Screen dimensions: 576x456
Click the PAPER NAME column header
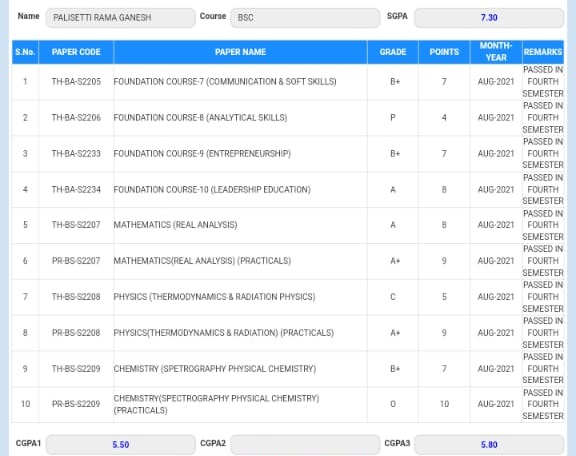pos(240,52)
